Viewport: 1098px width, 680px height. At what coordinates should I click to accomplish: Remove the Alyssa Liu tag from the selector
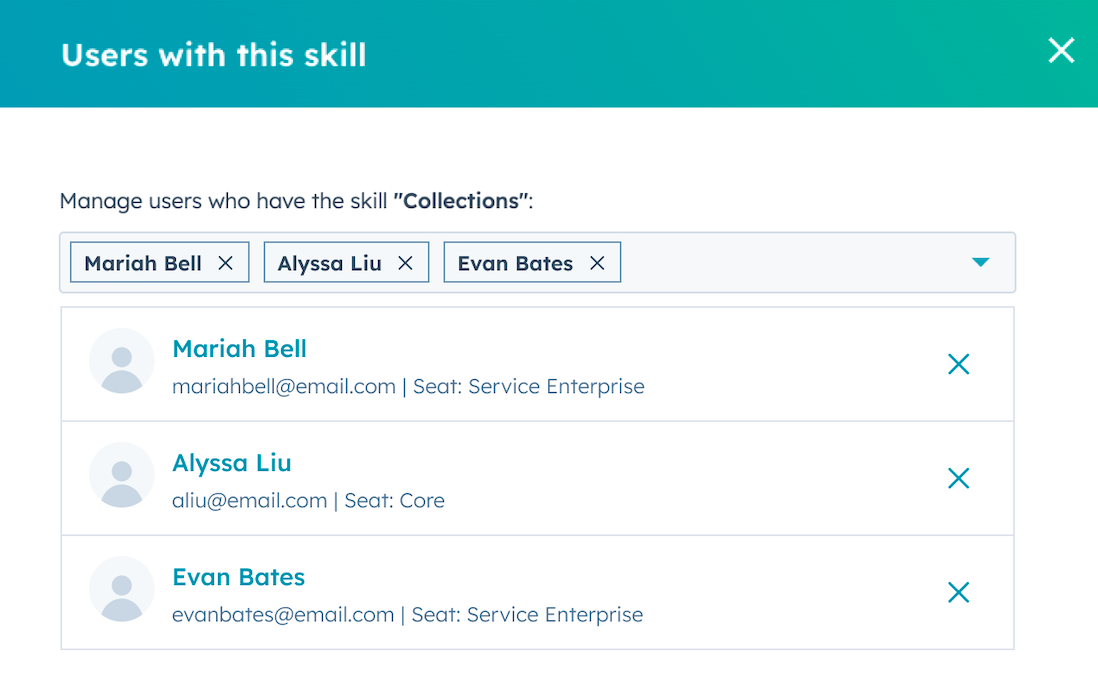tap(405, 262)
